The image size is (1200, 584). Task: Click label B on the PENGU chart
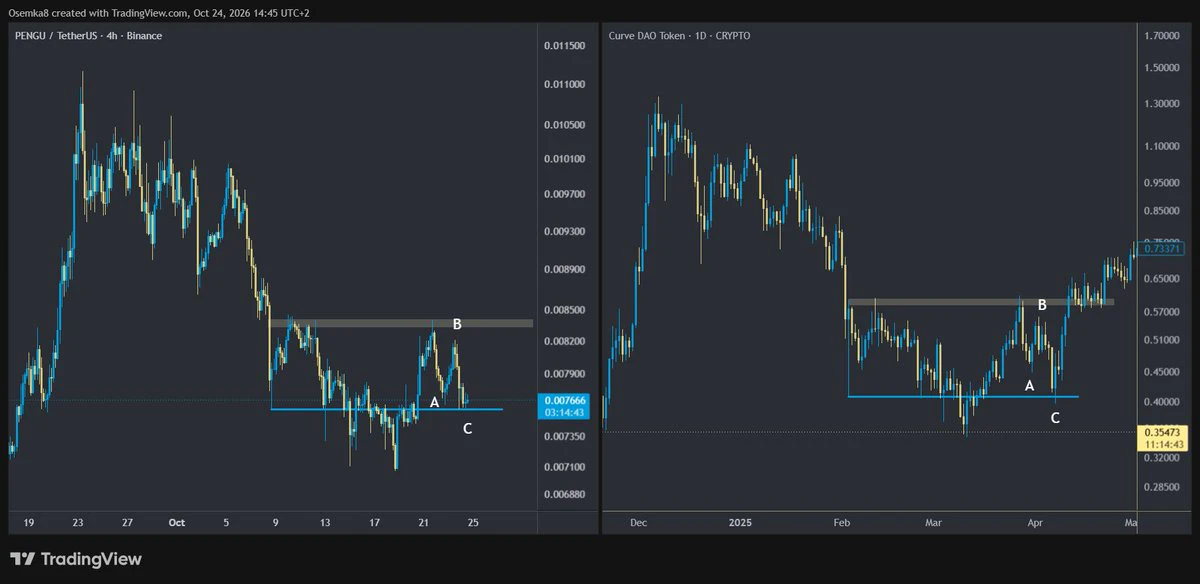click(457, 324)
